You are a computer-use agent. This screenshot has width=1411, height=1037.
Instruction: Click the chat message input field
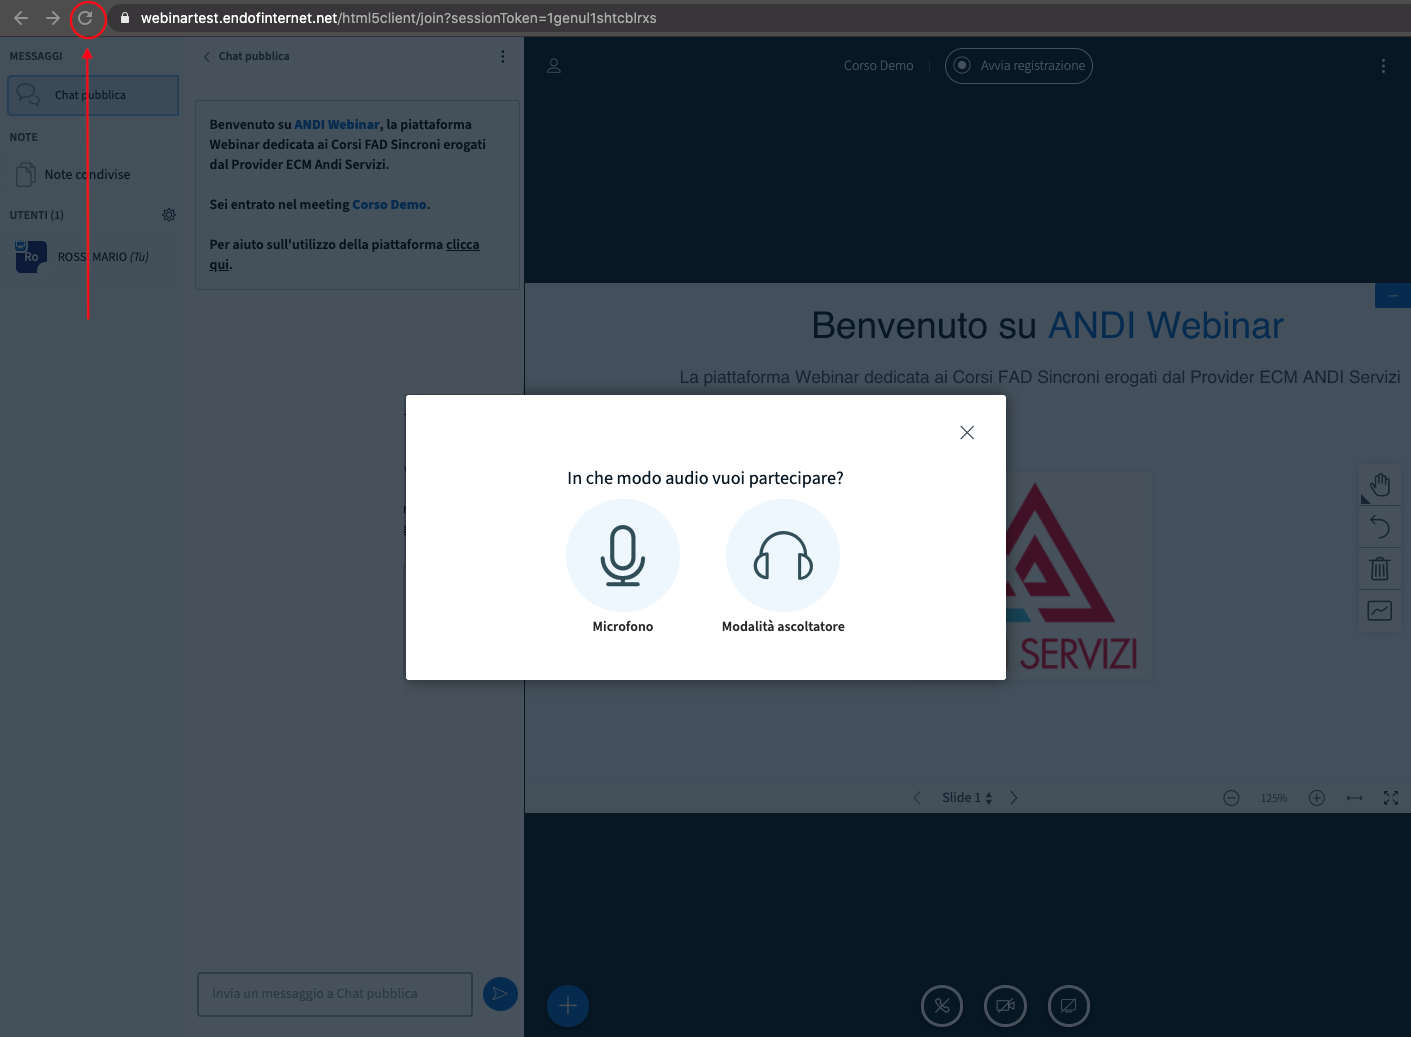[334, 994]
